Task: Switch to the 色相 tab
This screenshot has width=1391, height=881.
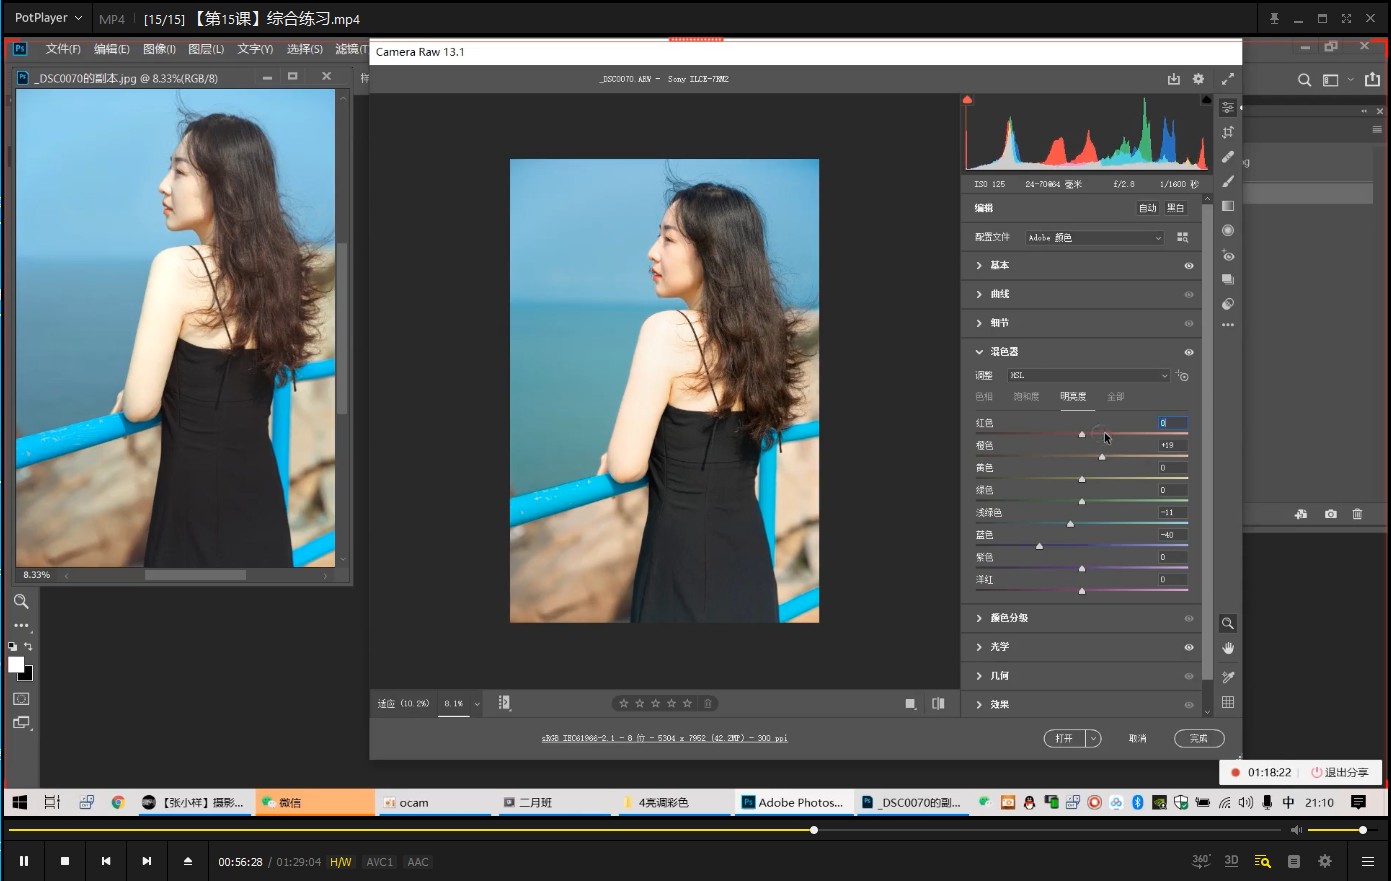Action: tap(984, 397)
